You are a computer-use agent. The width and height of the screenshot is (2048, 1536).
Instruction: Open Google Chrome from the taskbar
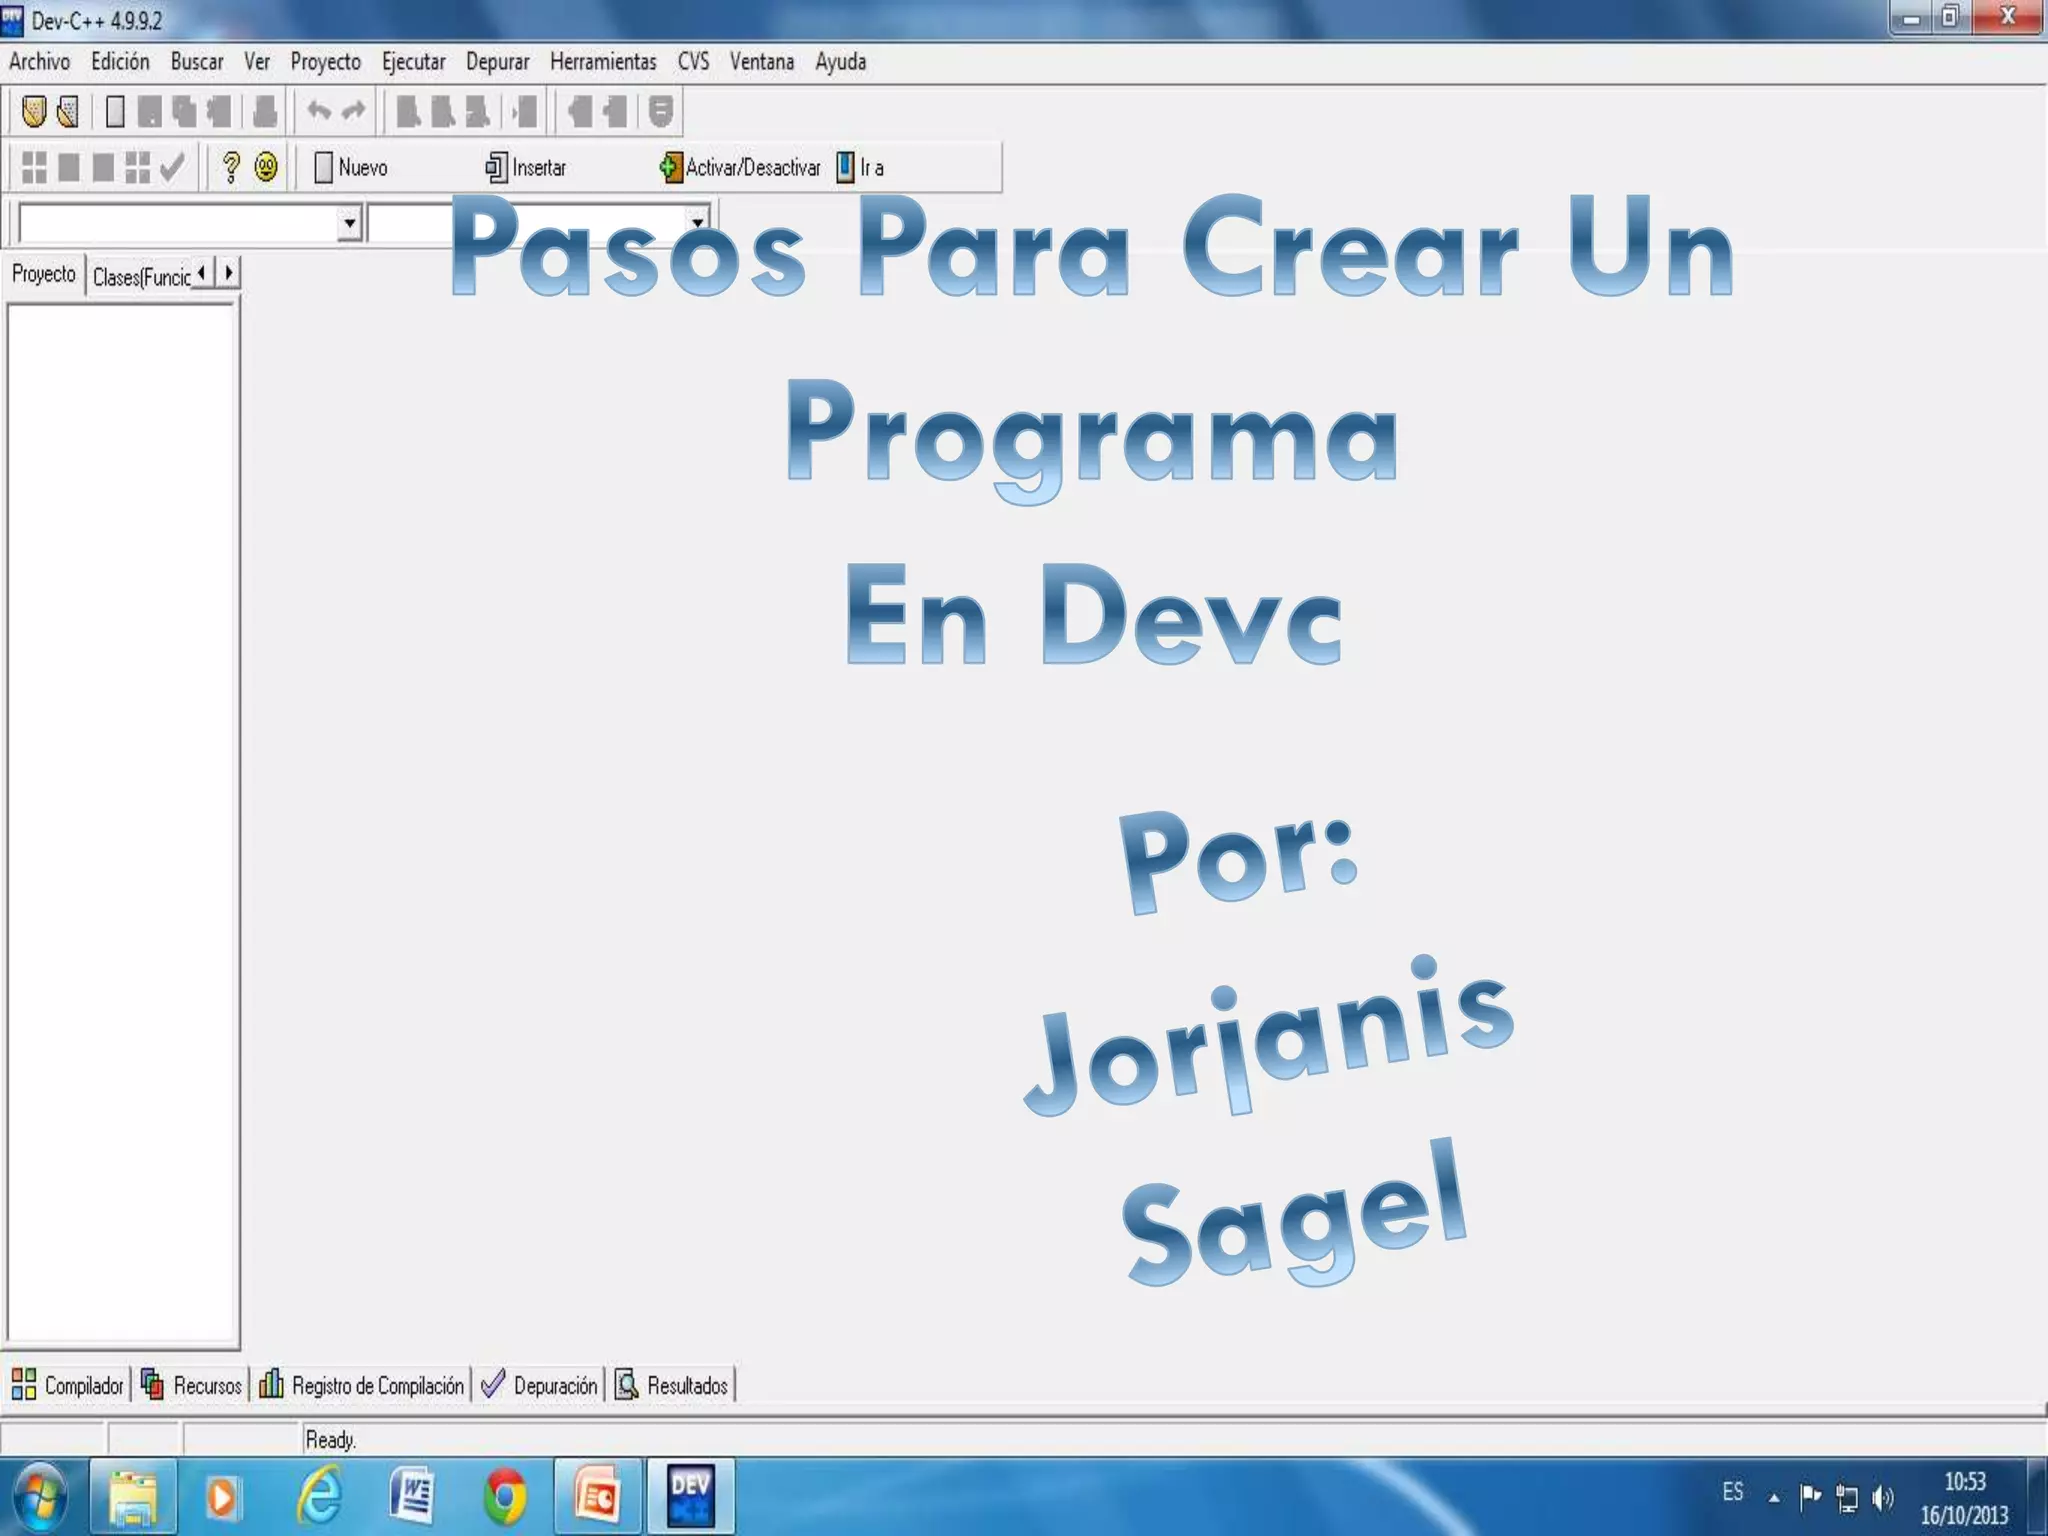click(x=505, y=1497)
